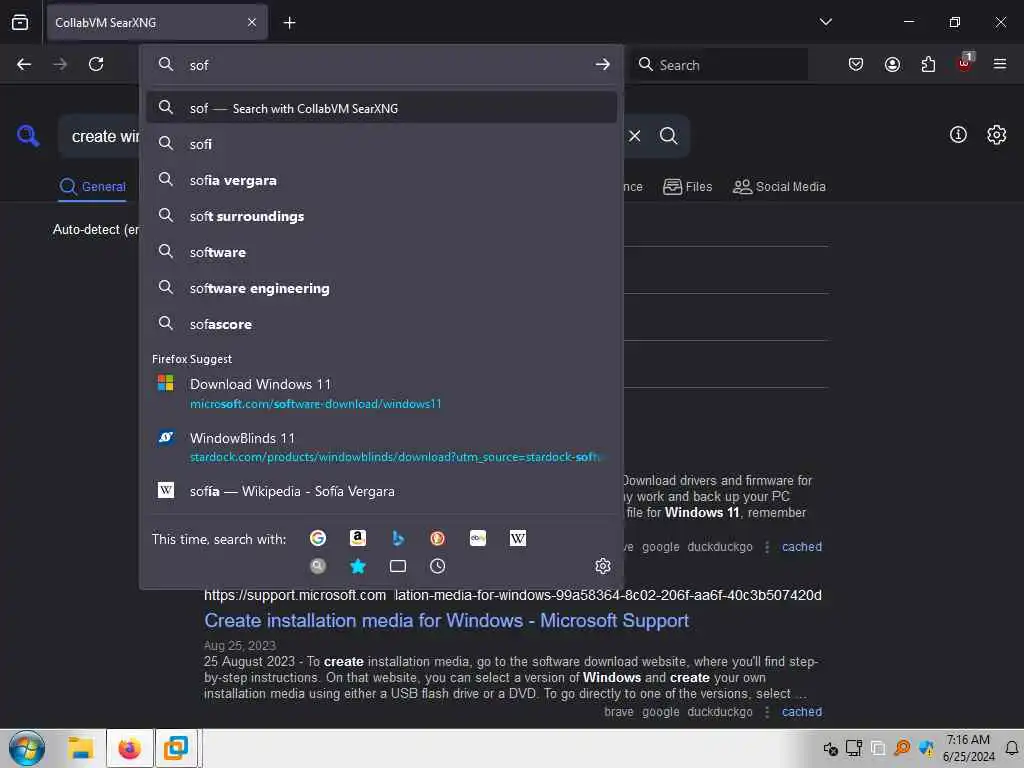Search this time with DuckDuckGo icon
Viewport: 1024px width, 768px height.
[438, 538]
